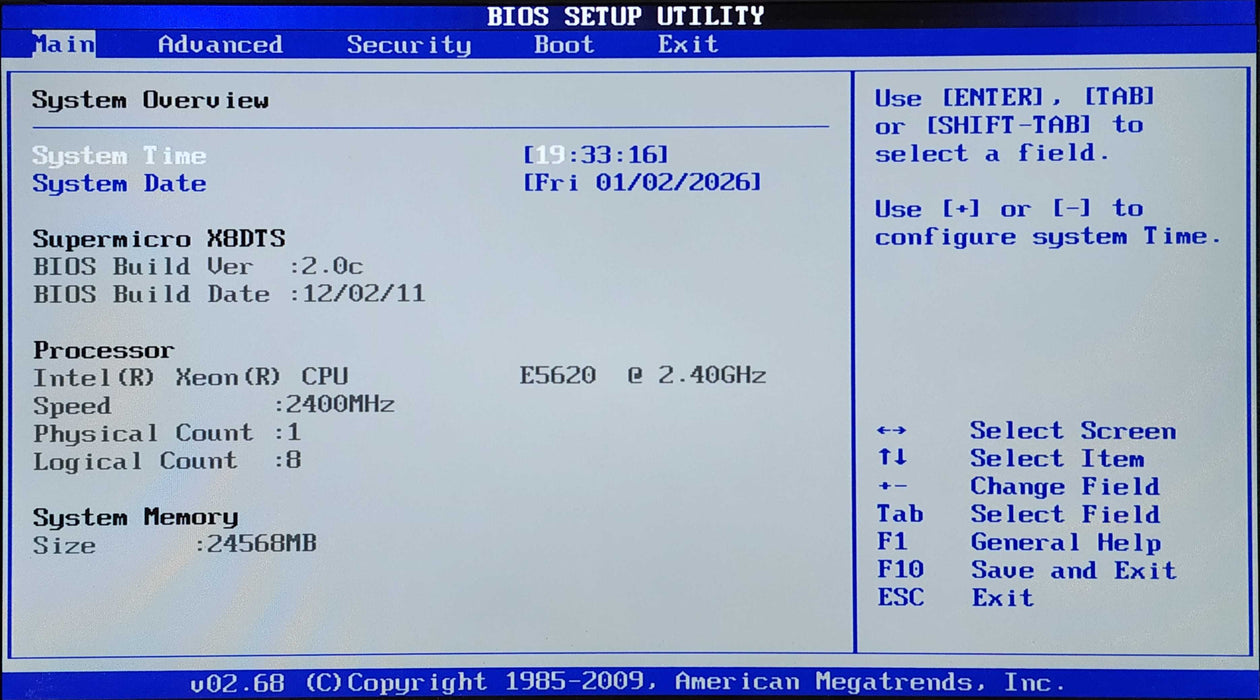Click the left-right arrows Select Screen icon
This screenshot has width=1260, height=700.
(x=891, y=431)
